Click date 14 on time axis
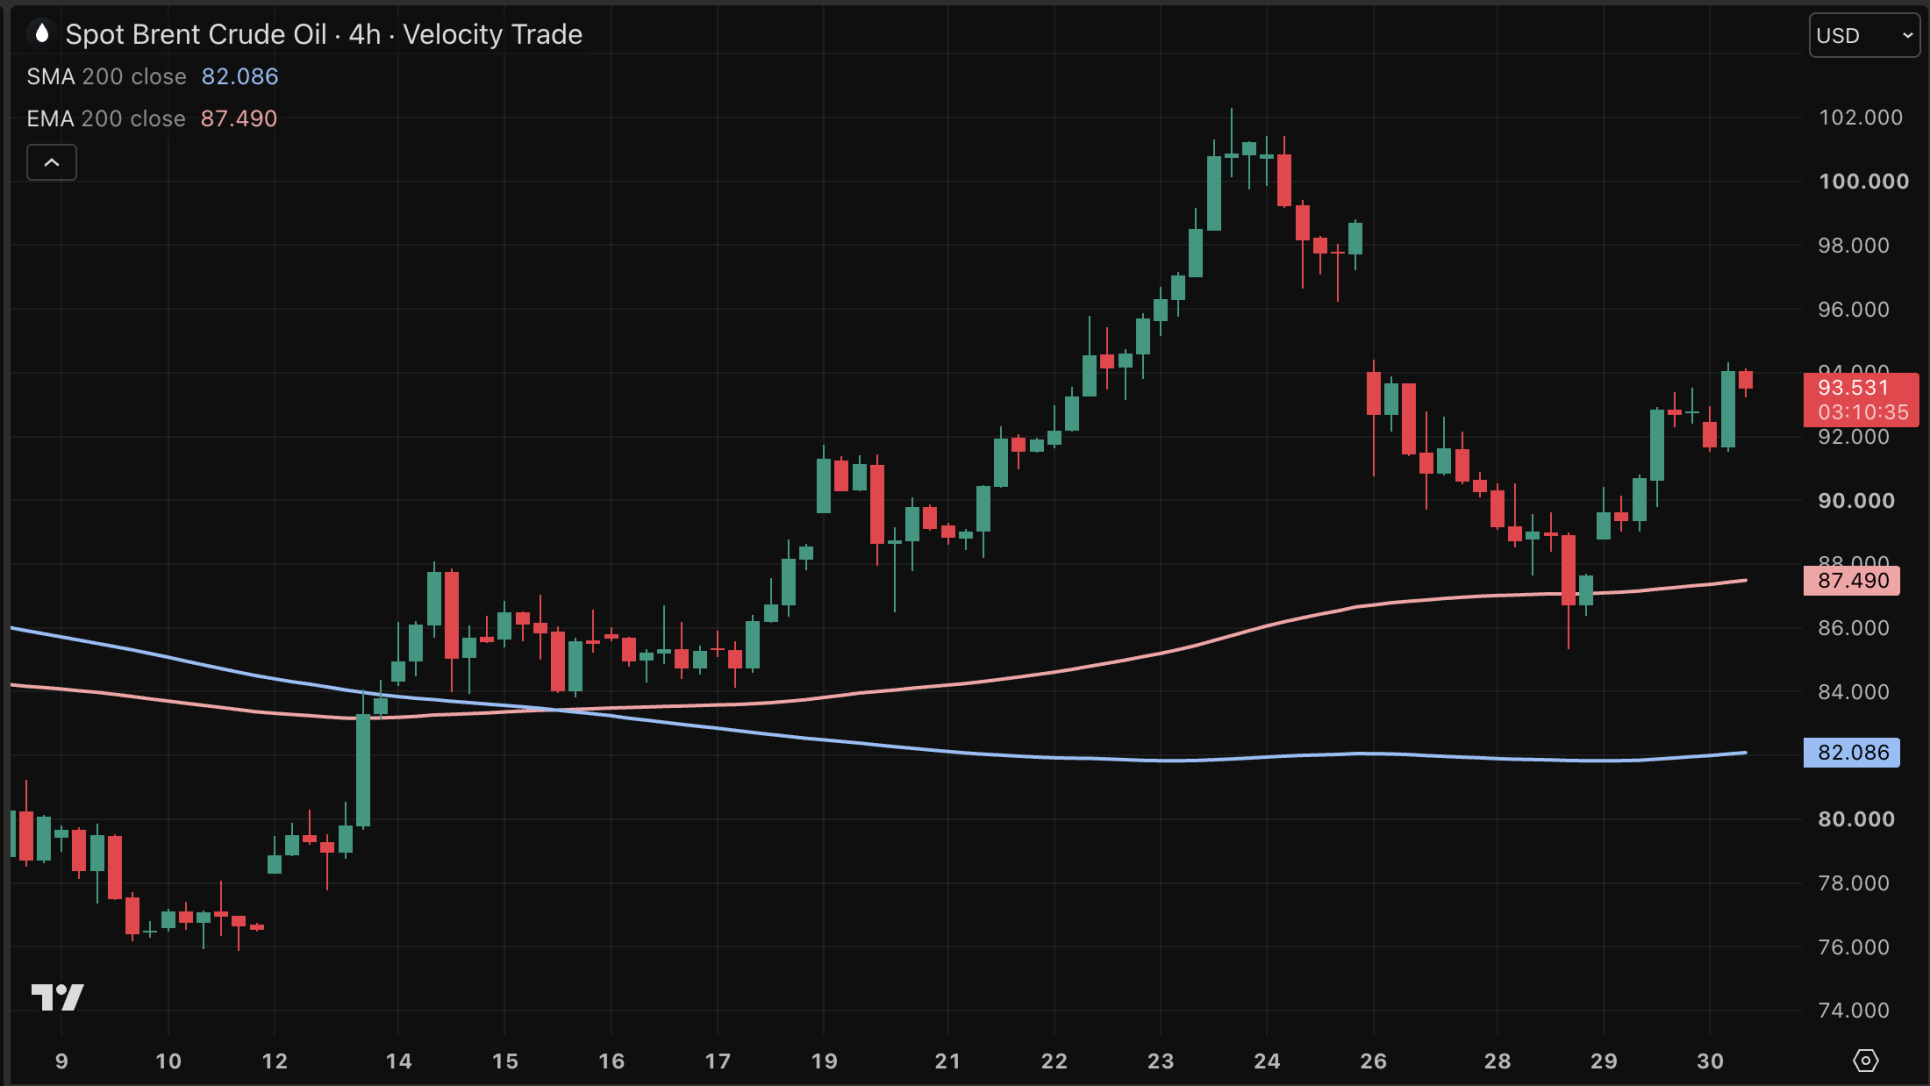 tap(399, 1061)
